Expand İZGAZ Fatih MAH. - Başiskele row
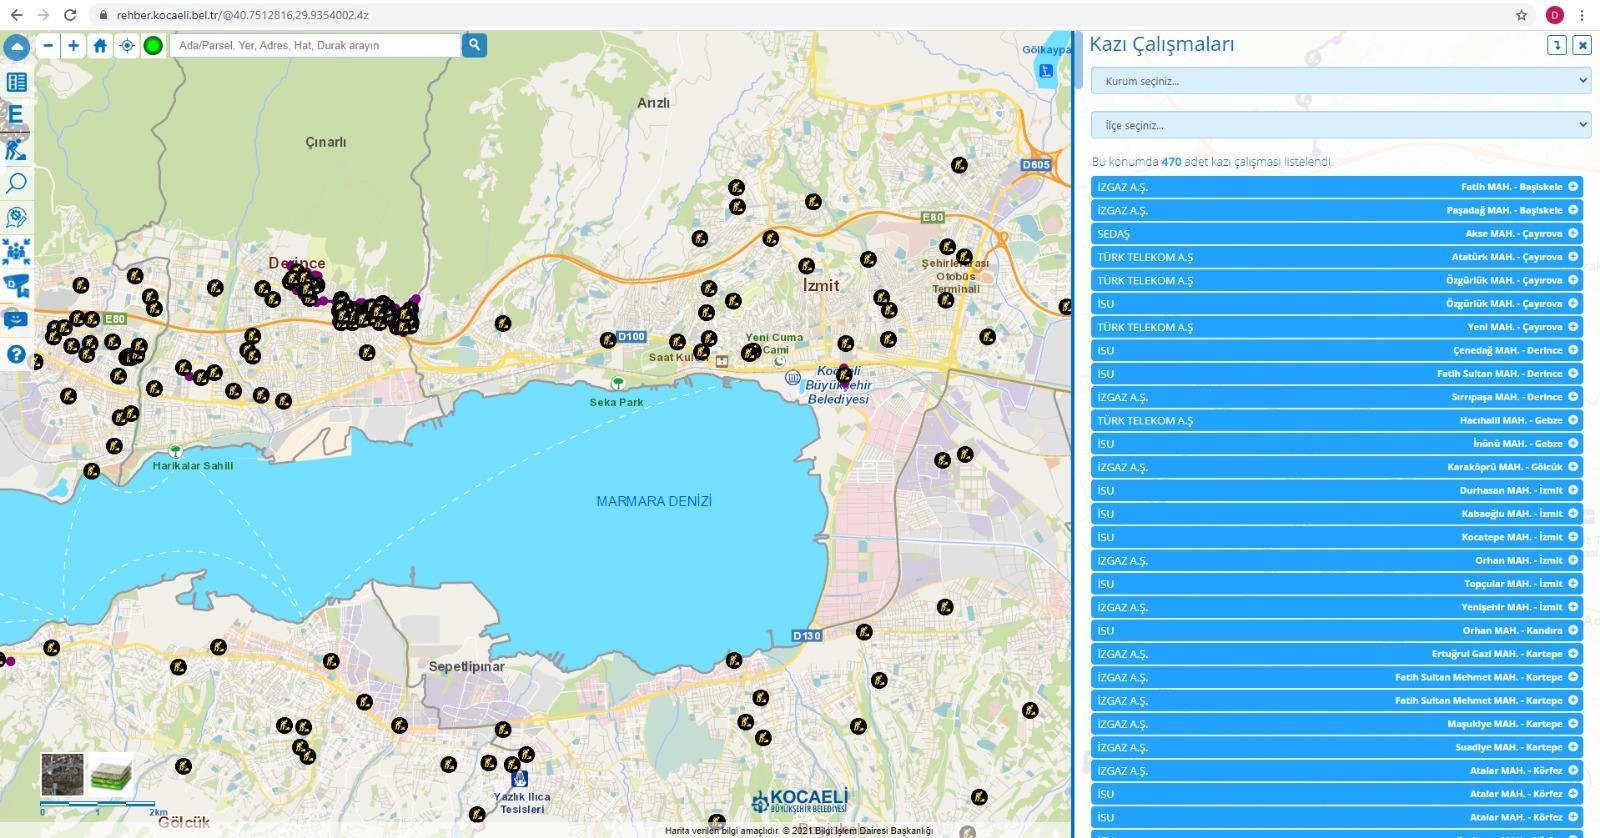Viewport: 1600px width, 838px height. pos(1337,187)
